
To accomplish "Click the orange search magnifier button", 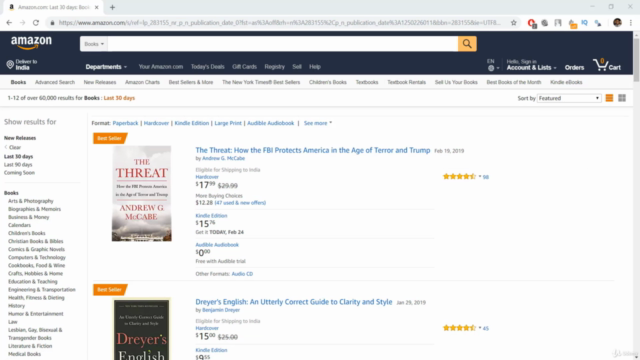I will point(467,44).
